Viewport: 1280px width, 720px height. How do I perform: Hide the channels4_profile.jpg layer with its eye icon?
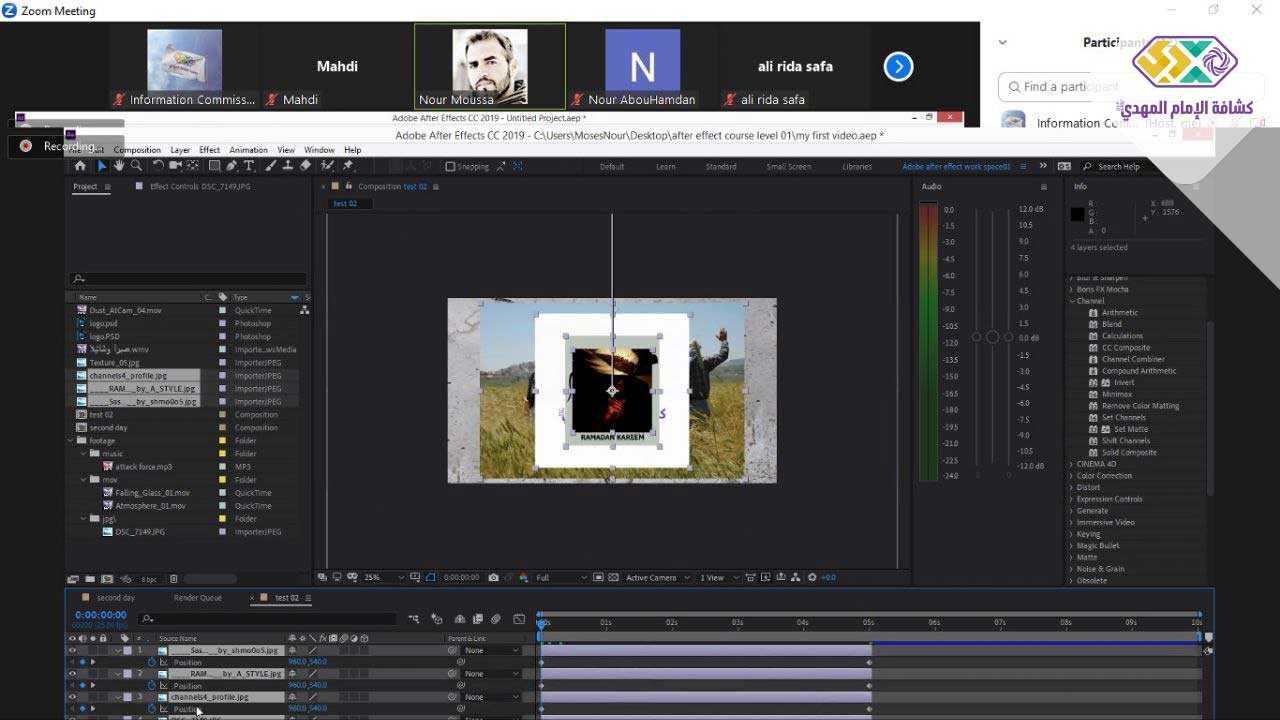72,697
